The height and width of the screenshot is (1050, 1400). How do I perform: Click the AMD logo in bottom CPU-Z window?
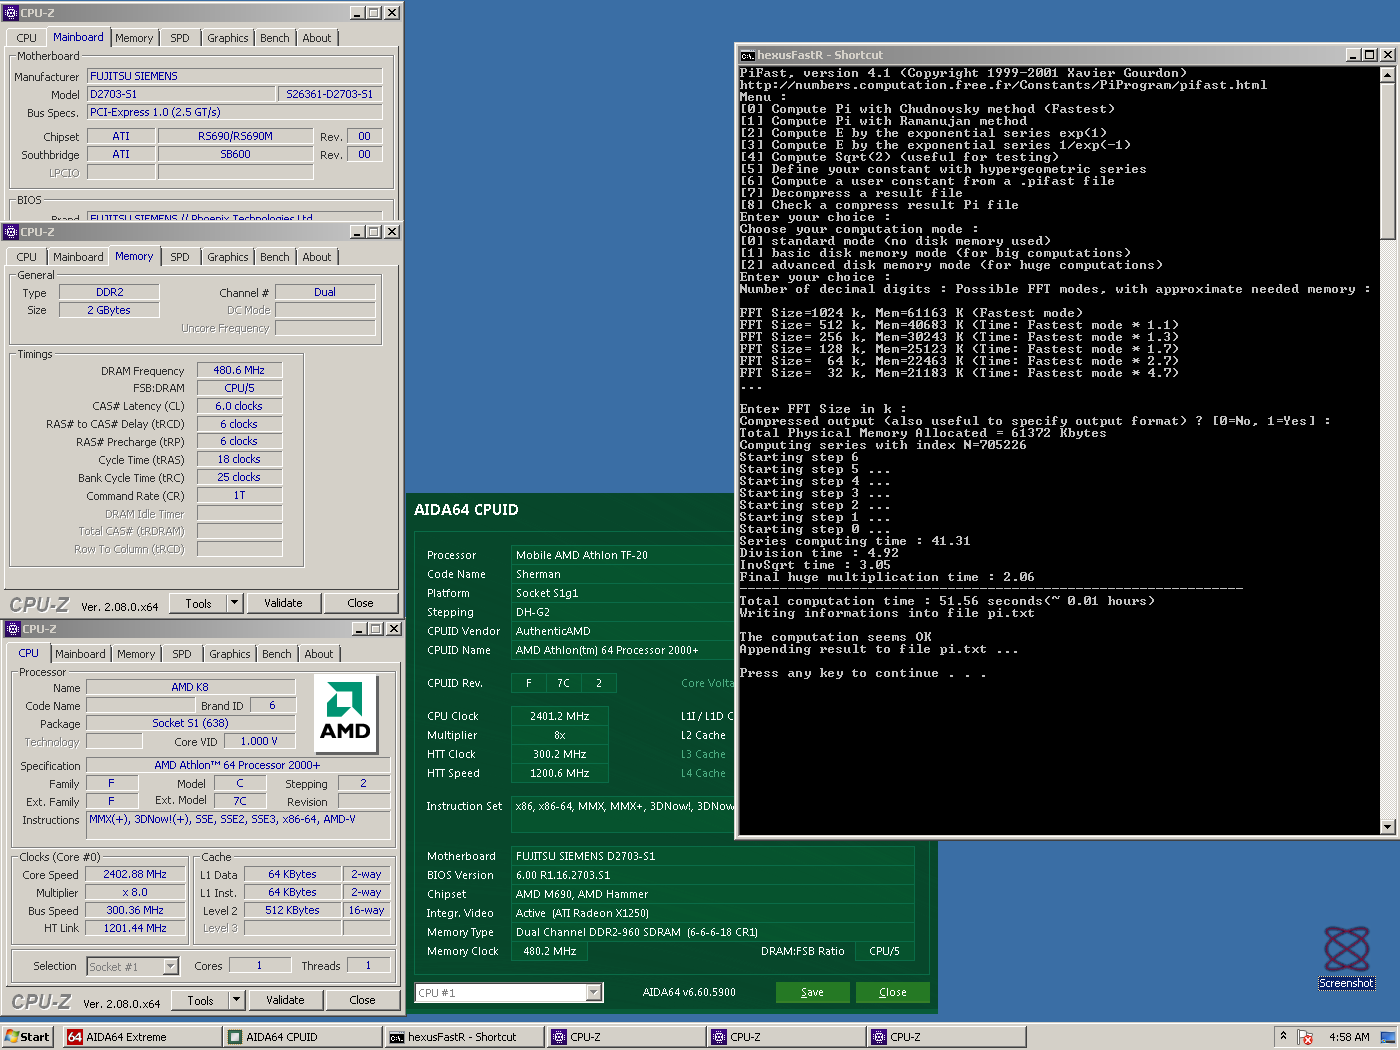(346, 714)
